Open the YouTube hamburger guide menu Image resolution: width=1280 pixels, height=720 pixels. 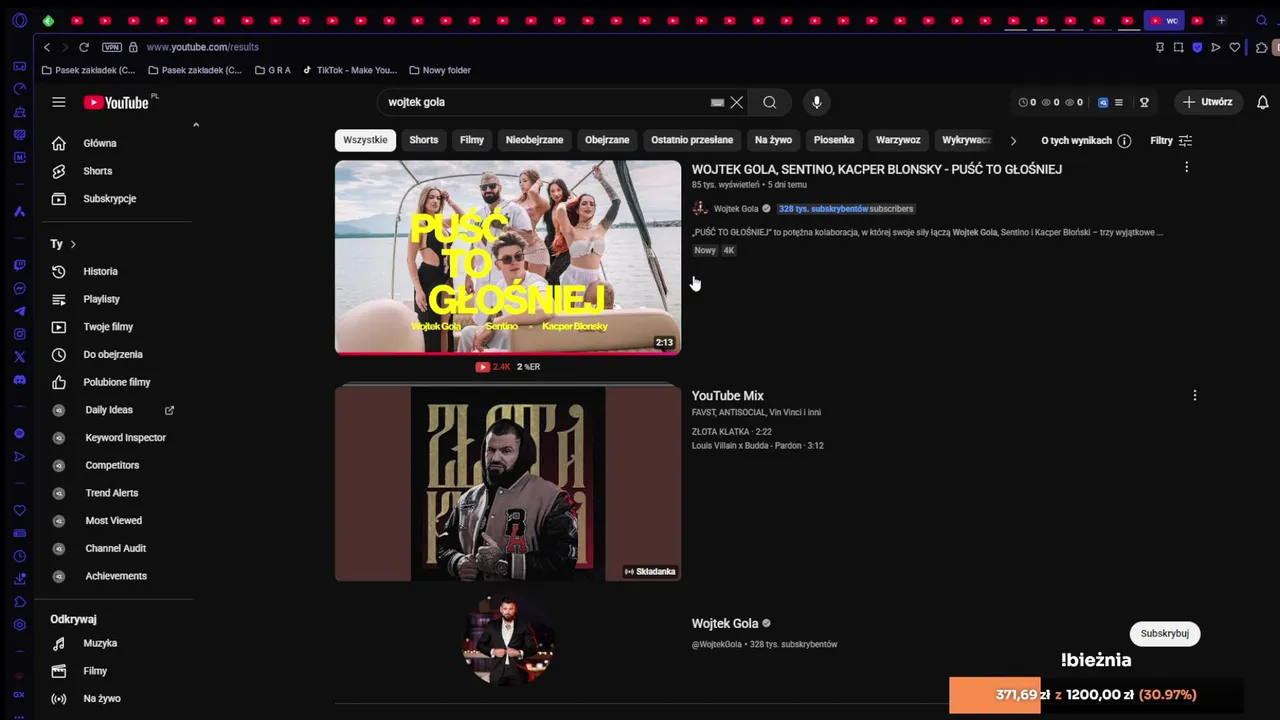(59, 102)
